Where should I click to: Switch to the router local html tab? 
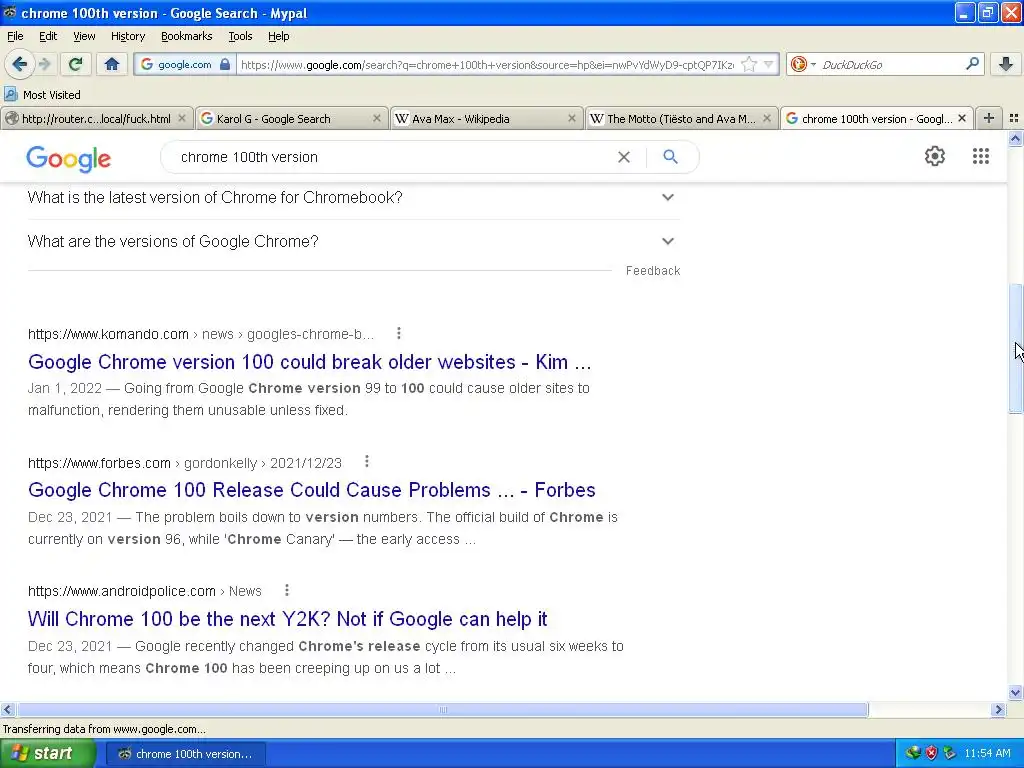(x=97, y=118)
